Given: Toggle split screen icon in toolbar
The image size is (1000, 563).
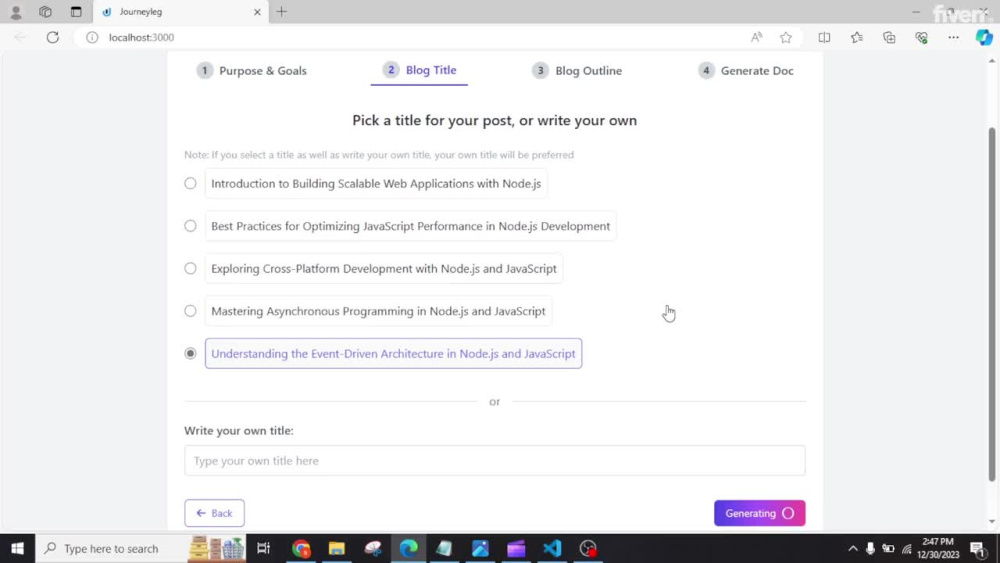Looking at the screenshot, I should click(x=824, y=38).
